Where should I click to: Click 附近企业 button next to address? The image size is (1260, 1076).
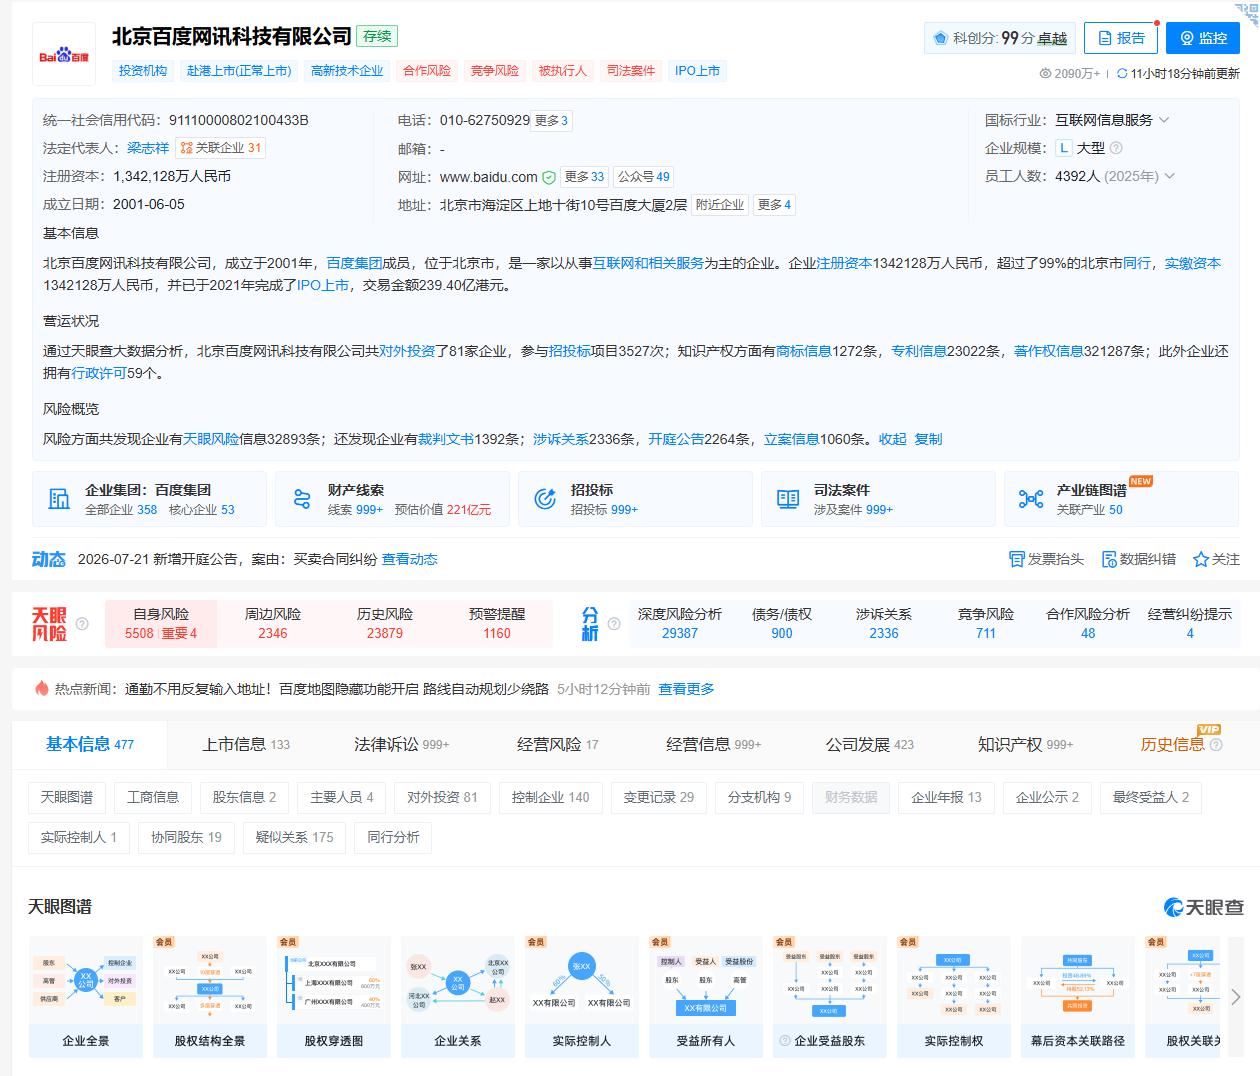click(x=720, y=205)
